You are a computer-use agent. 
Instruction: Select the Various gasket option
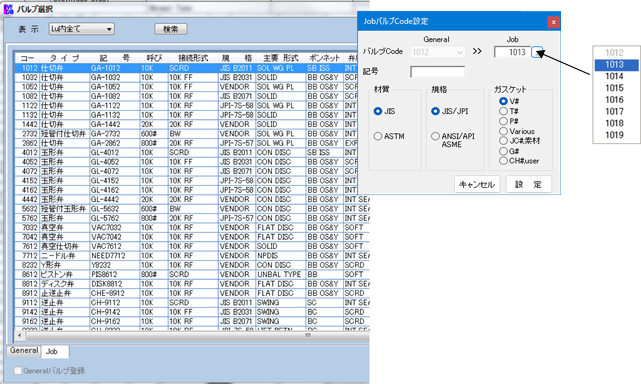coord(503,131)
